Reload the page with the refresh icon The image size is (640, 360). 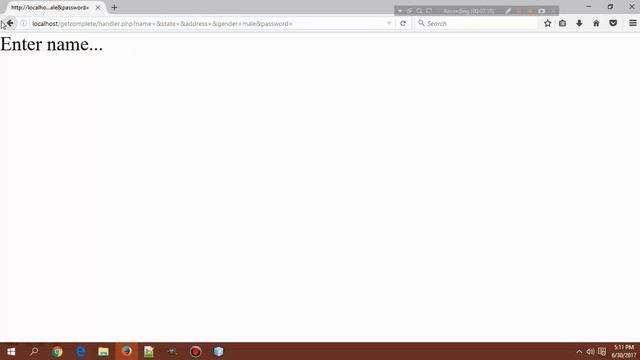(x=403, y=23)
